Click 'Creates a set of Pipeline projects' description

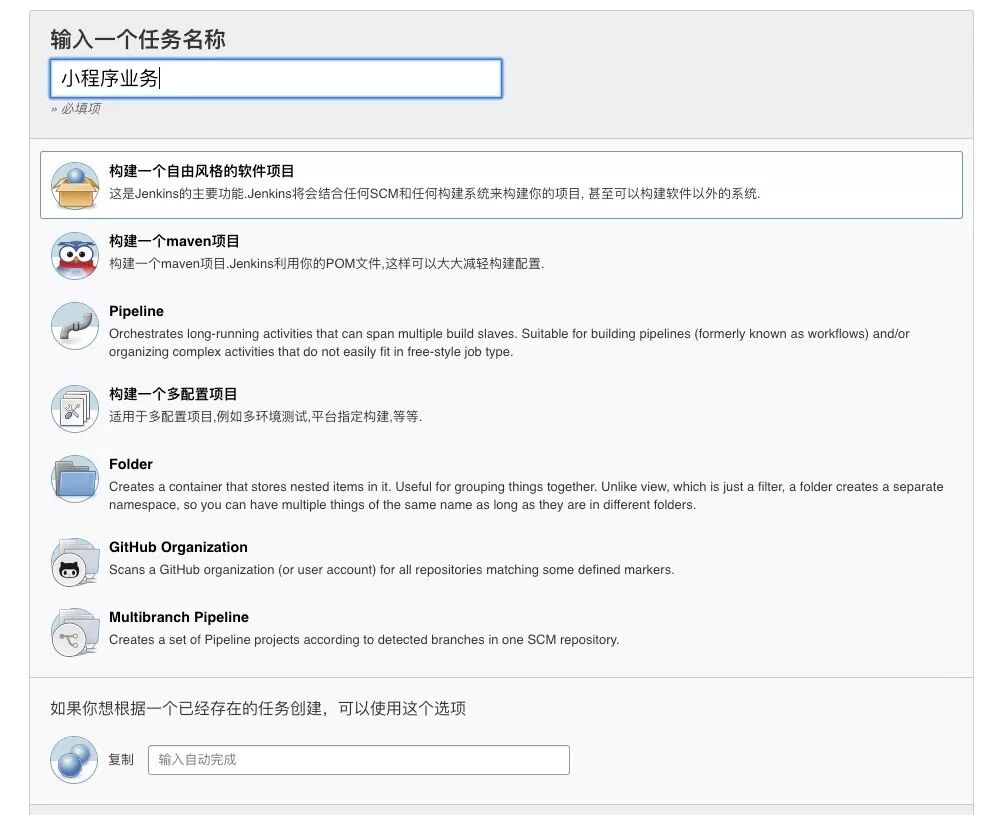point(364,640)
